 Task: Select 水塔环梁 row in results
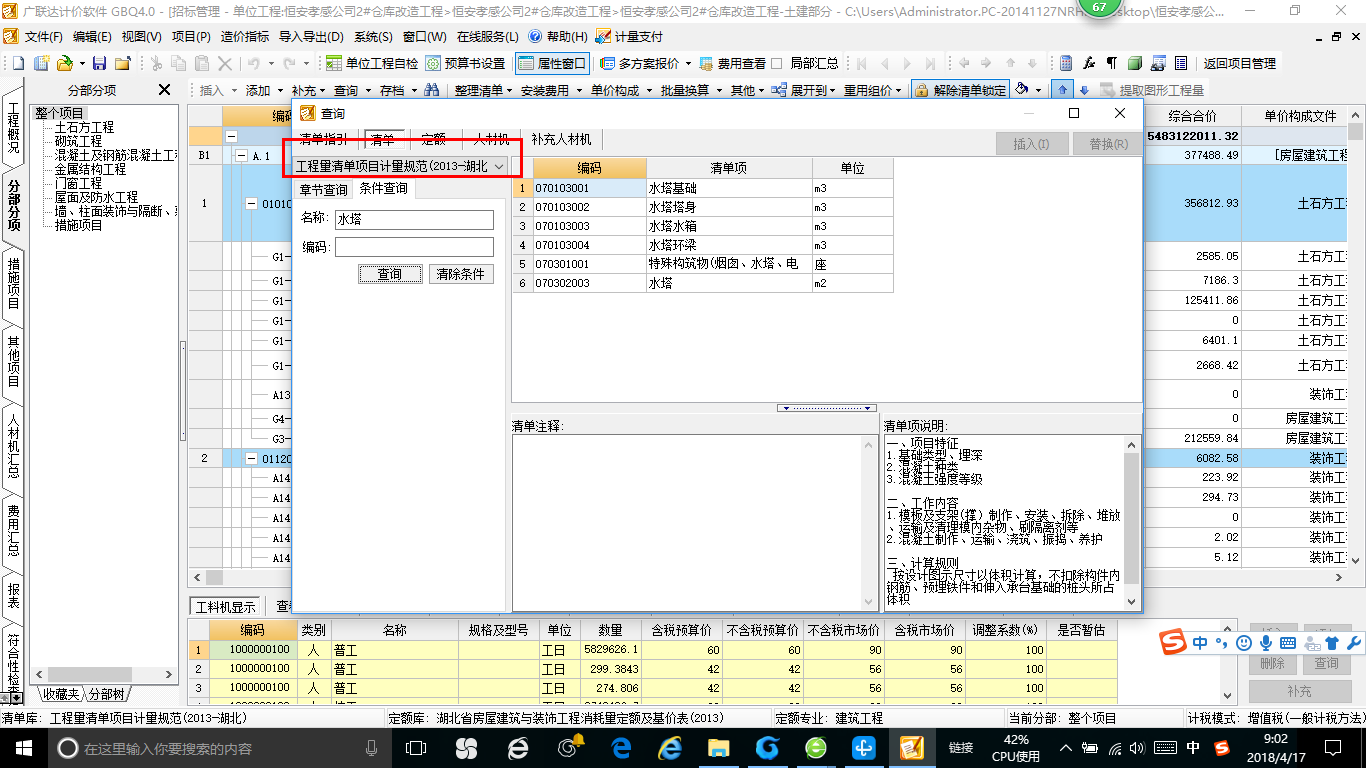coord(702,245)
